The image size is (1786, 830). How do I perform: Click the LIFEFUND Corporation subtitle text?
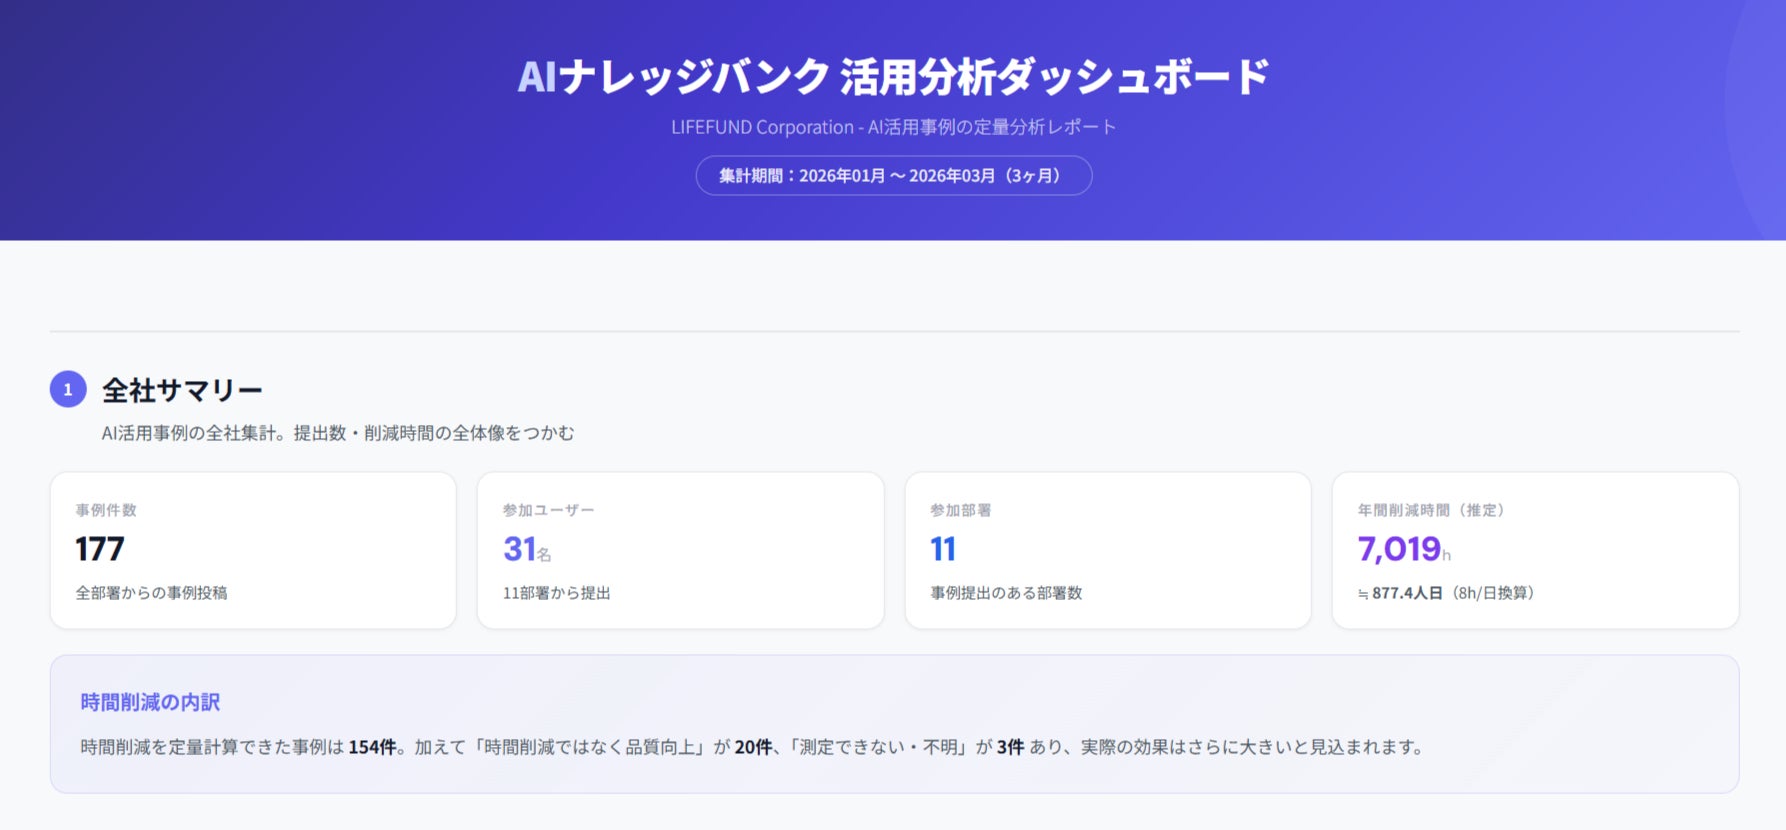[x=893, y=127]
